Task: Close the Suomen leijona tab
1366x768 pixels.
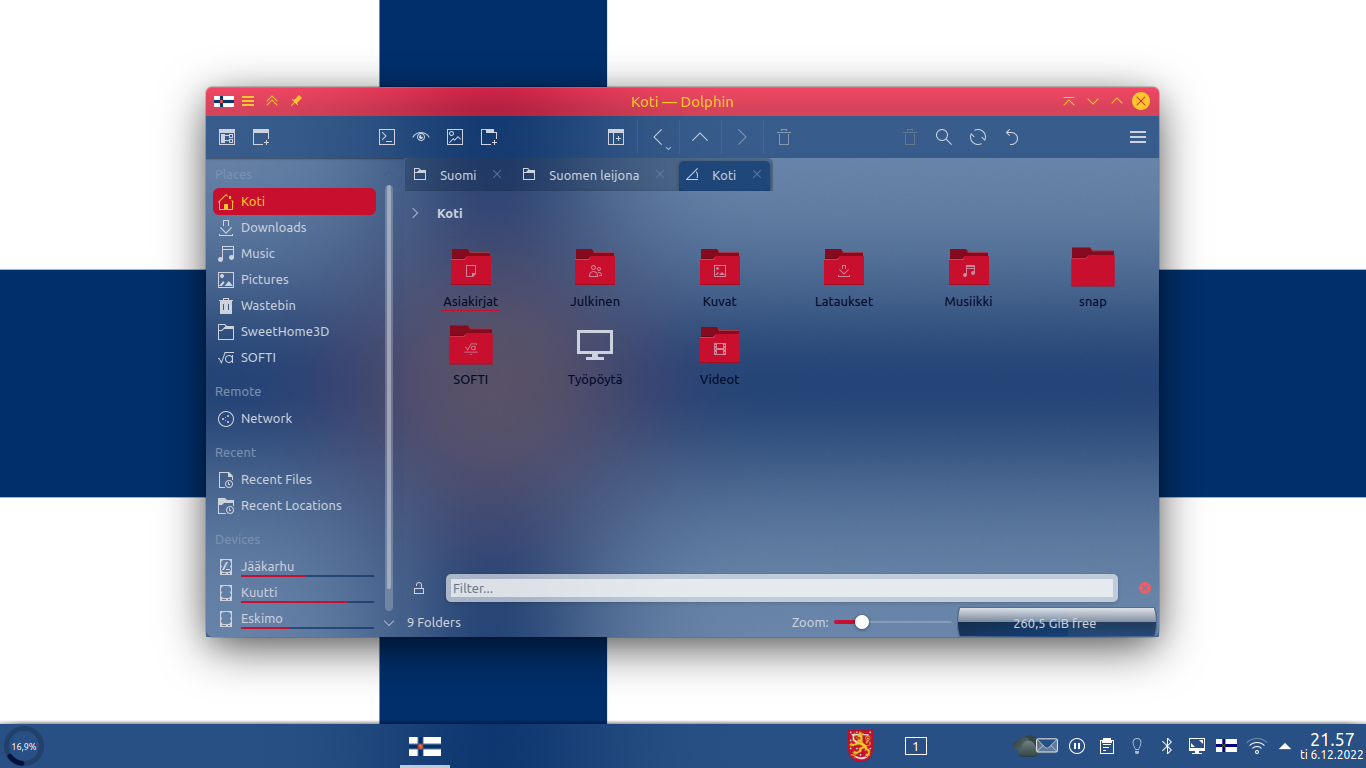Action: (660, 174)
